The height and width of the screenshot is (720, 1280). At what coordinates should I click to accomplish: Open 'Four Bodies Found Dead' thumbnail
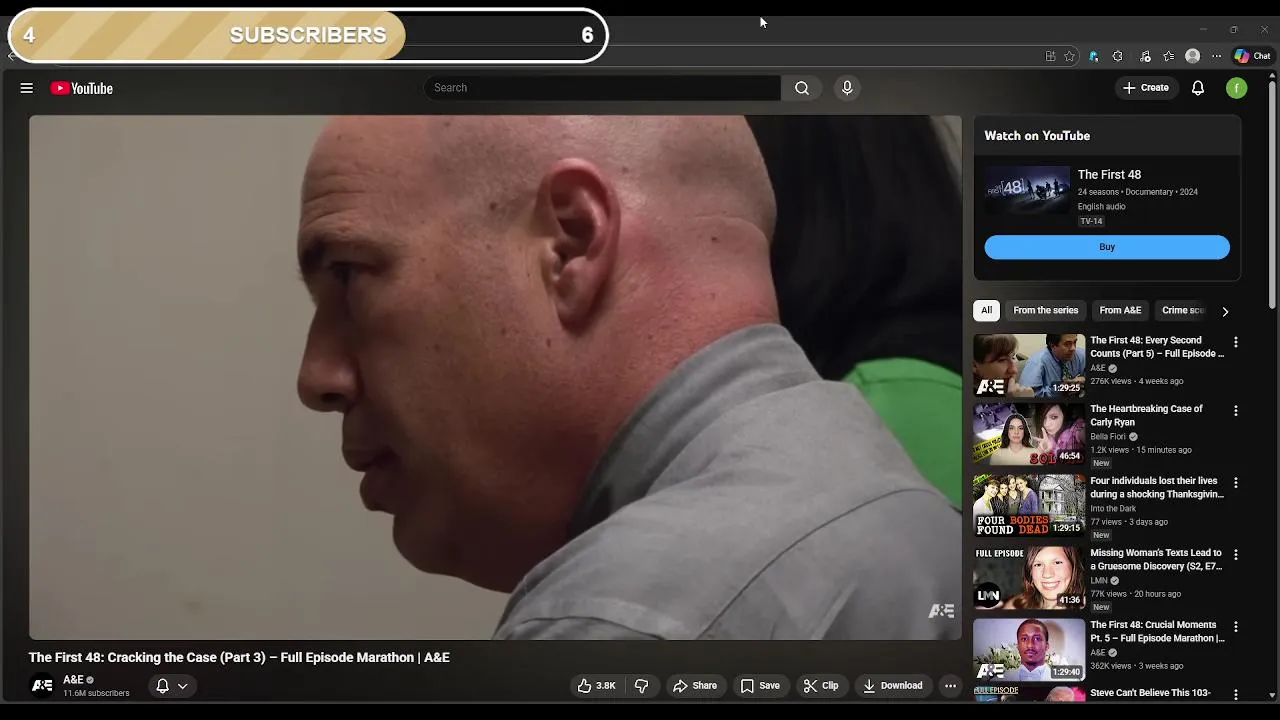pos(1029,506)
